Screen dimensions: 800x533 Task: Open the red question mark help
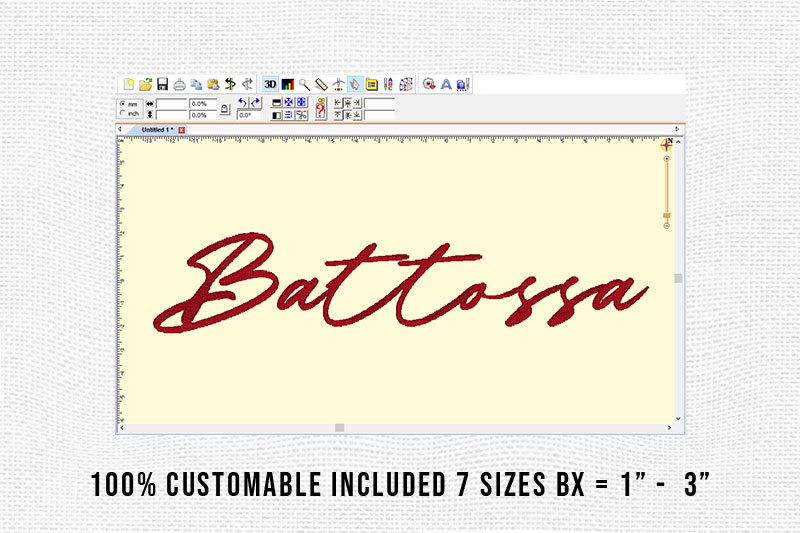click(x=320, y=109)
